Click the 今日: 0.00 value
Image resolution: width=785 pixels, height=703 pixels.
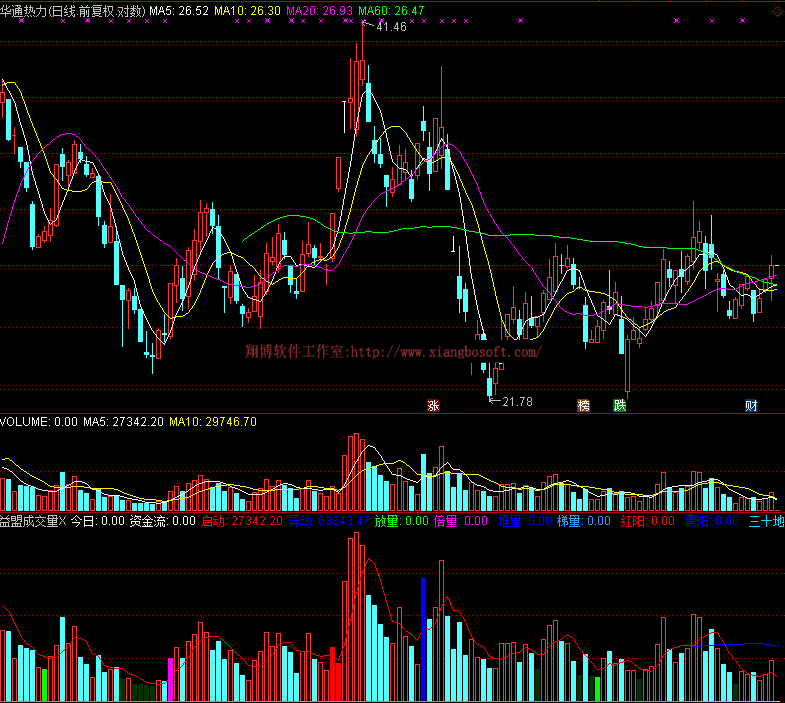98,521
